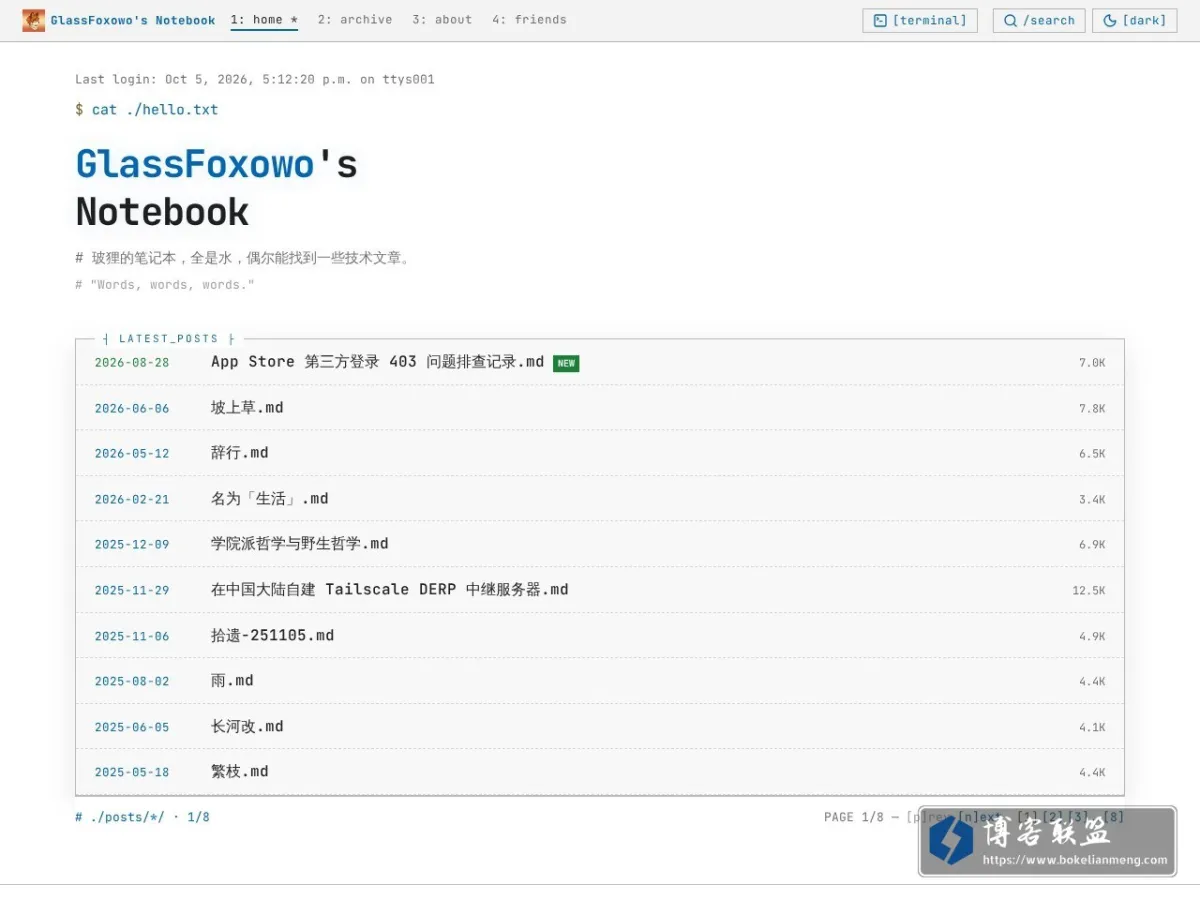Click the /search button
Screen dimensions: 1200x900
1039,20
